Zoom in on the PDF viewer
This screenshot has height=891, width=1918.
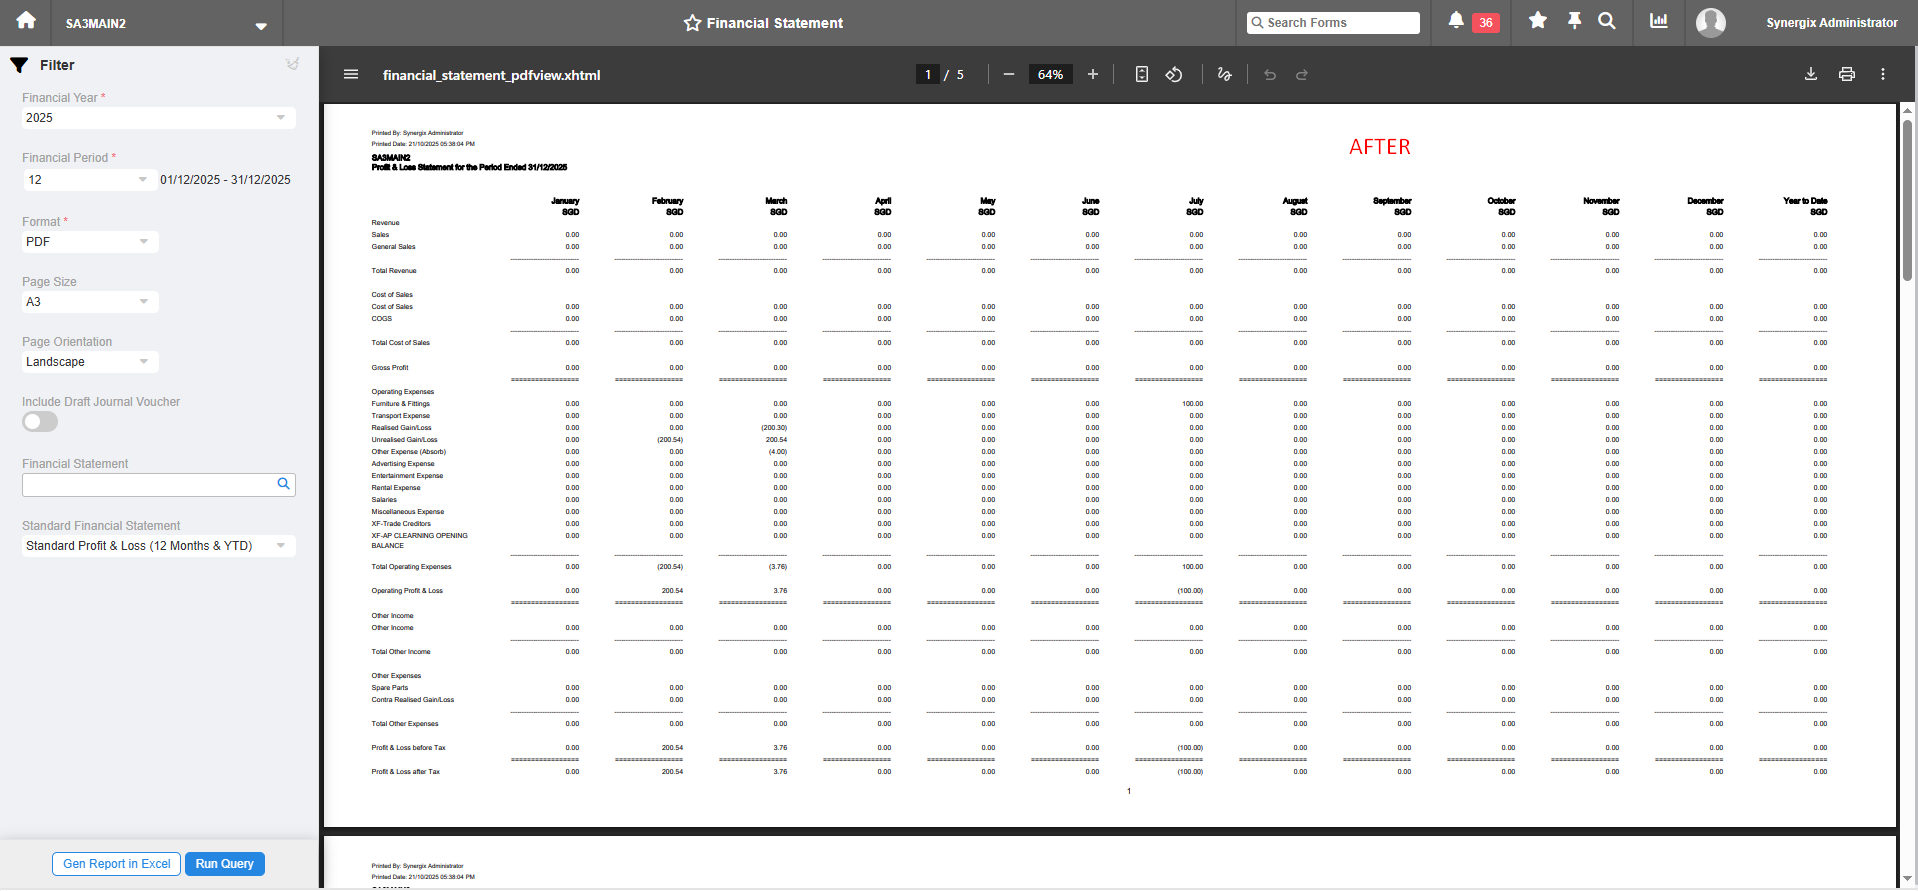(x=1093, y=75)
